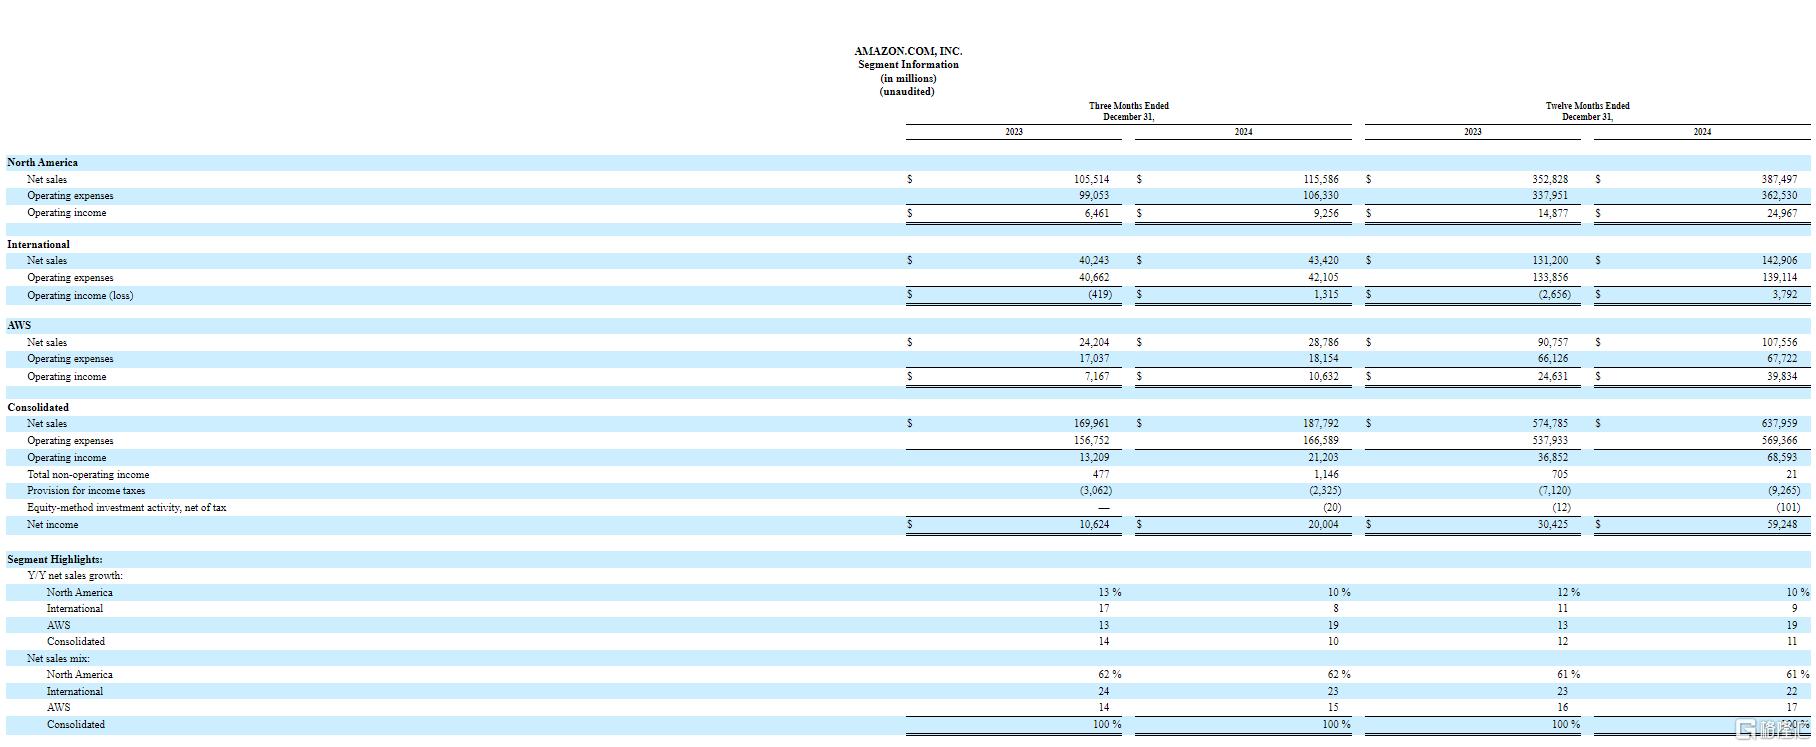
Task: Select the bold International section header
Action: click(x=38, y=244)
